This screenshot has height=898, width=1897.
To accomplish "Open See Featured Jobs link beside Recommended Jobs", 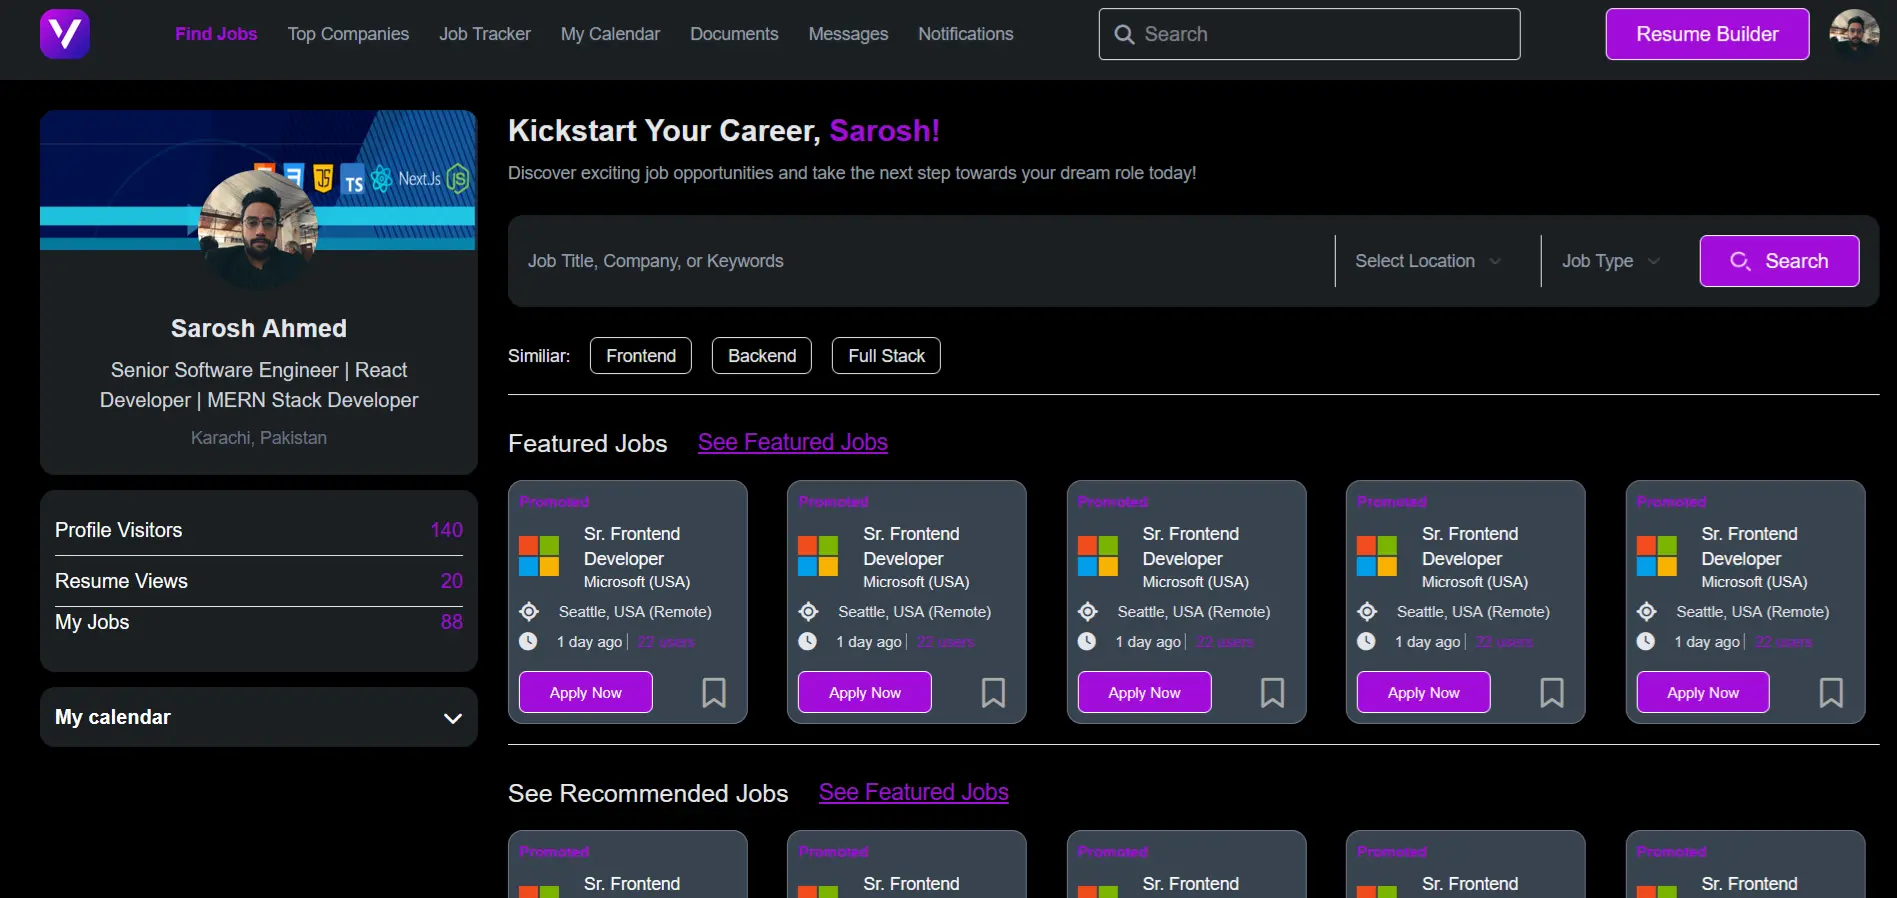I will pos(914,792).
